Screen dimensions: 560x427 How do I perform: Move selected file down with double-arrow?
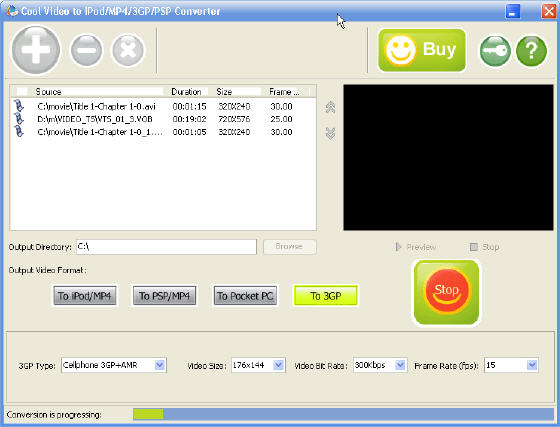pos(330,134)
